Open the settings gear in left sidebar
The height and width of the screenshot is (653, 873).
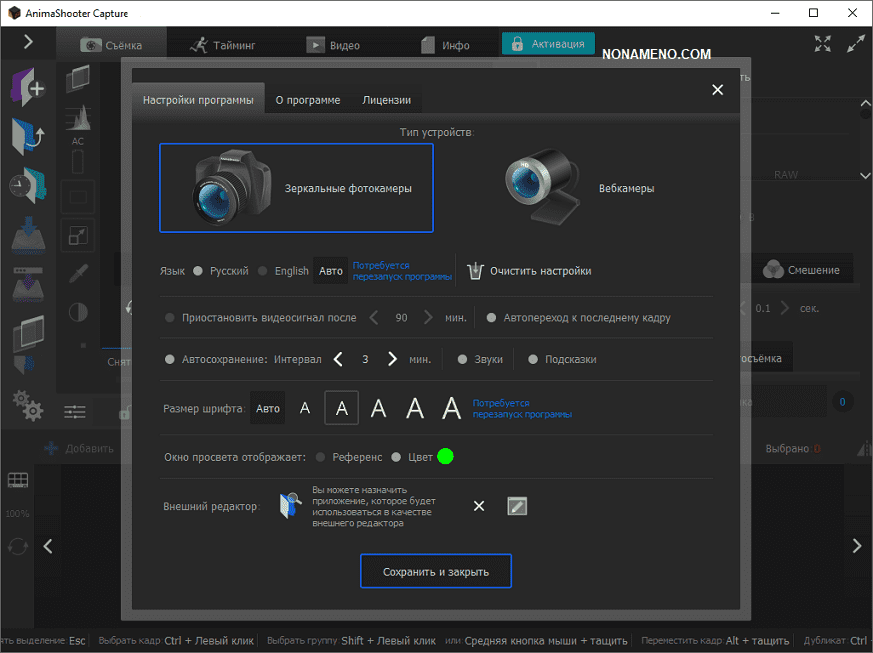[27, 406]
